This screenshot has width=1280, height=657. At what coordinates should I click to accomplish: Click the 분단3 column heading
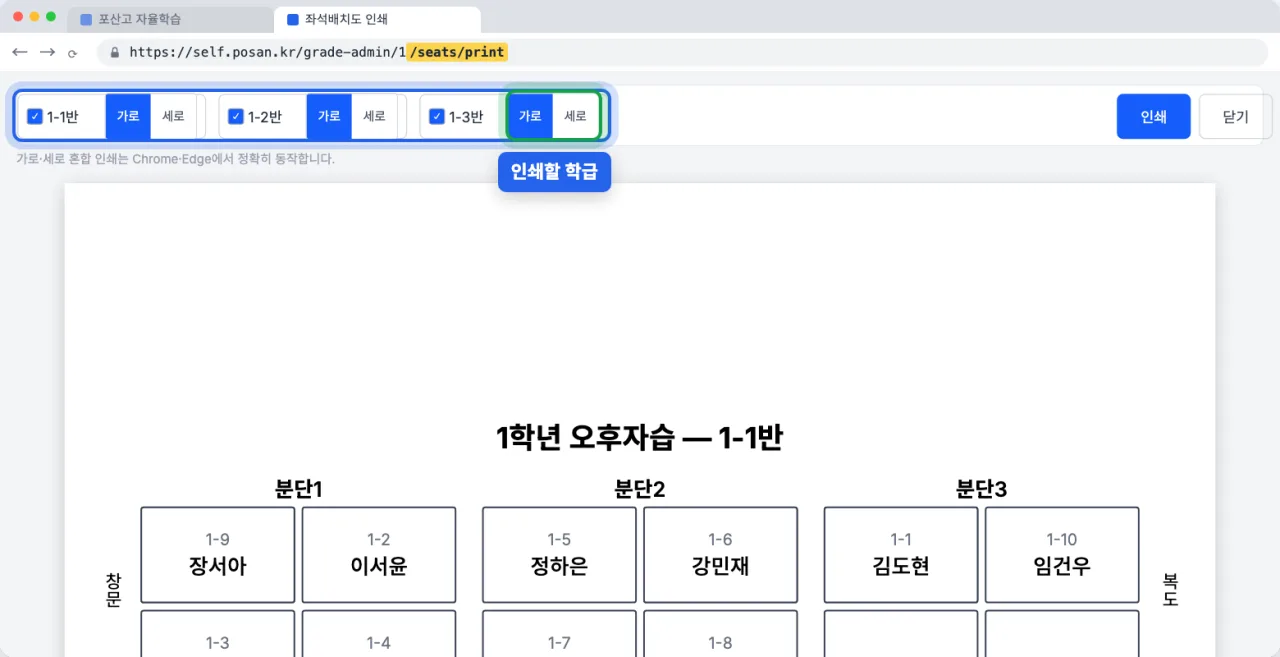pos(982,489)
